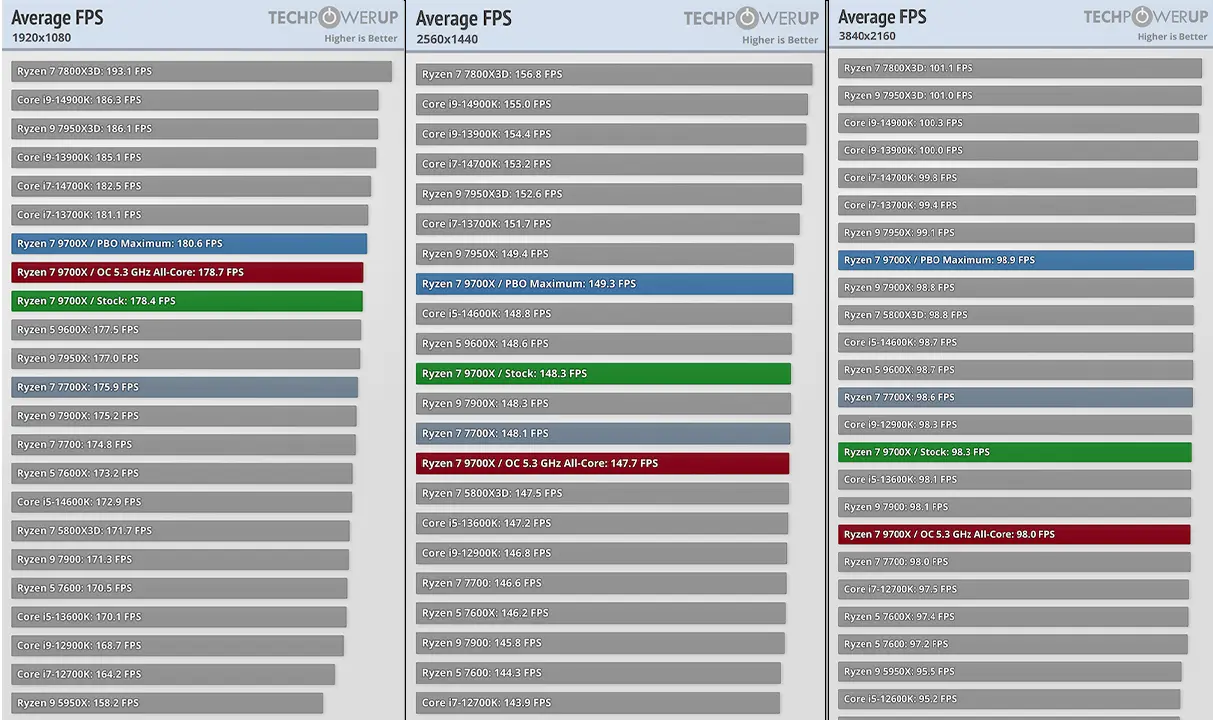The image size is (1213, 720).
Task: Click the red 9700X OC 178.7 FPS bar
Action: [x=187, y=273]
